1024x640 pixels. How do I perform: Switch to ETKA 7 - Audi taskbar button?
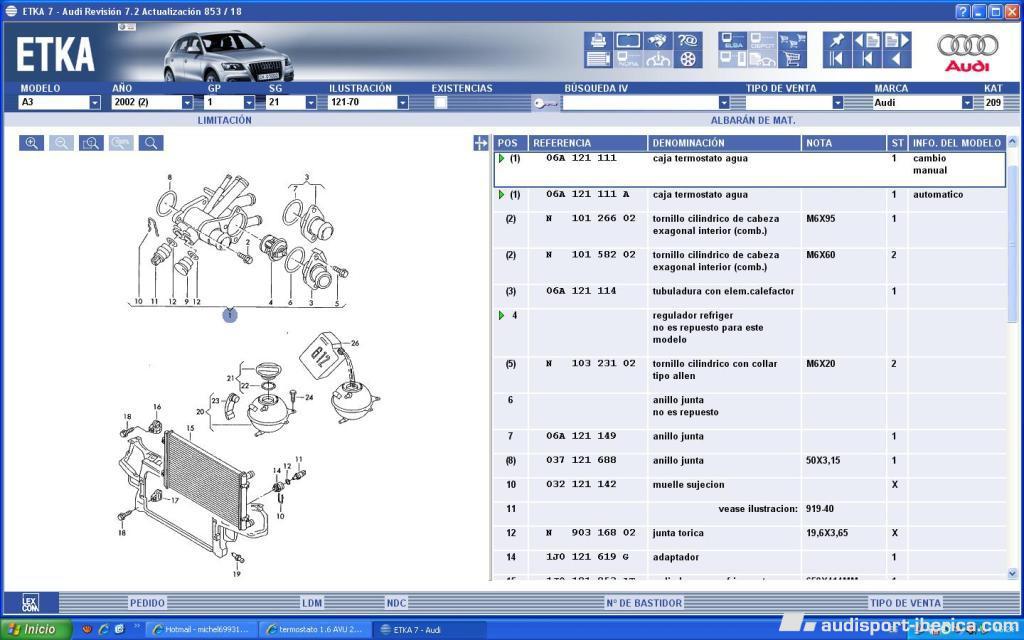[x=428, y=630]
